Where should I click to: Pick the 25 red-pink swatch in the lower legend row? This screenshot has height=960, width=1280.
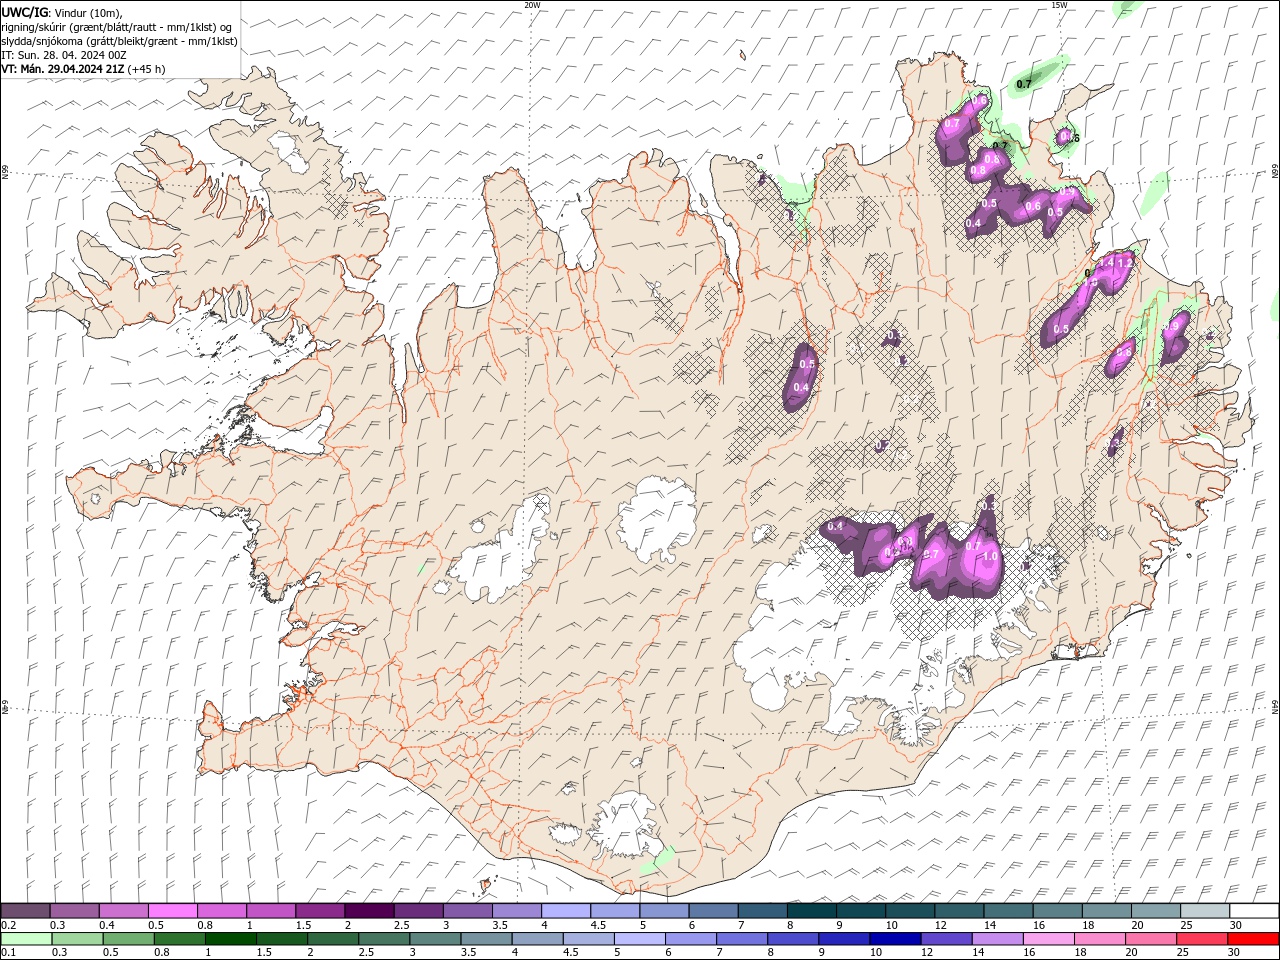pos(1200,939)
